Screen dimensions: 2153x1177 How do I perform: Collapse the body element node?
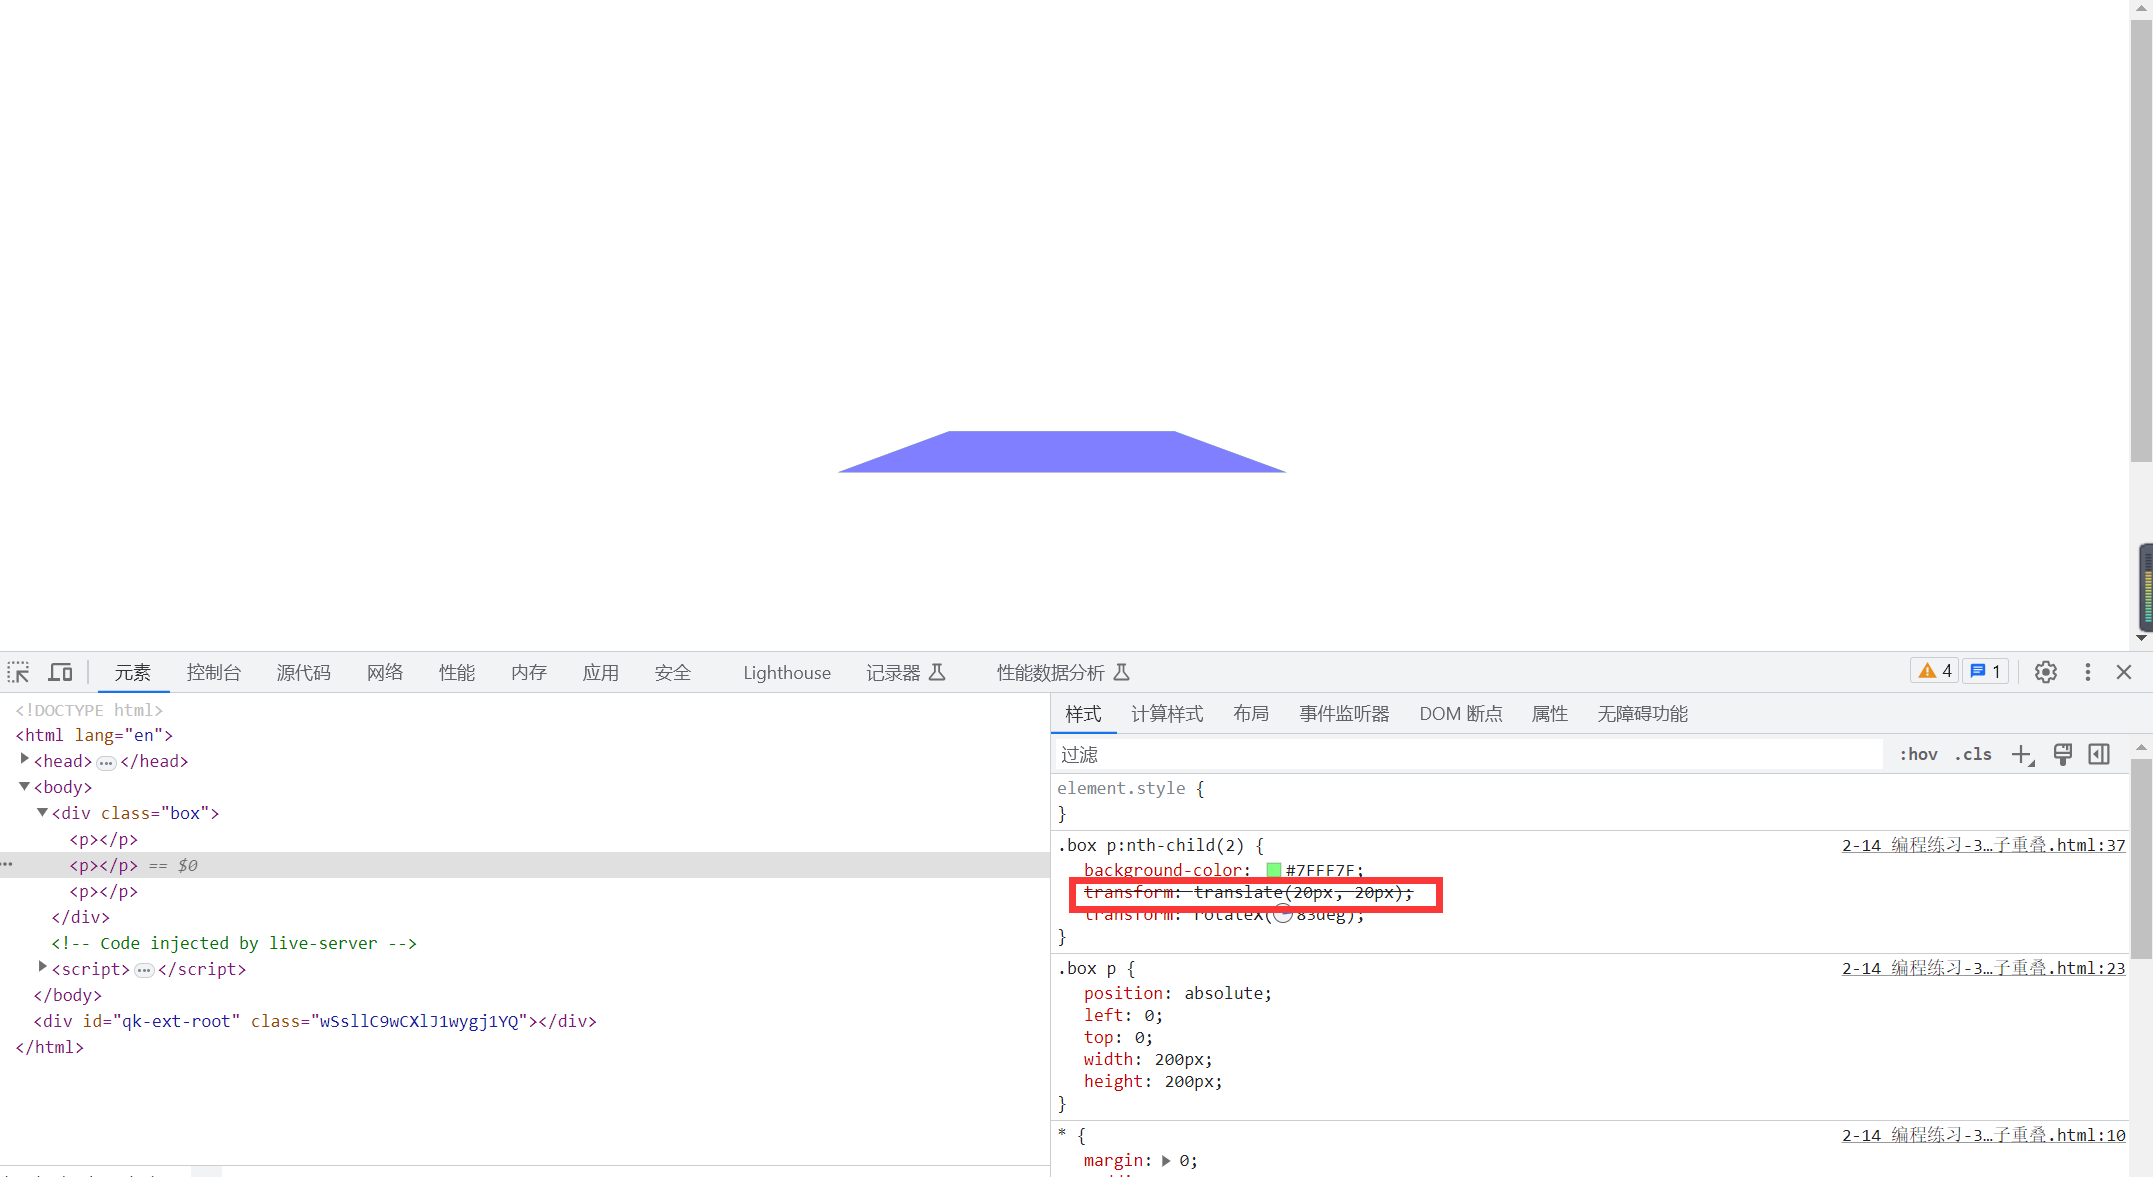[25, 786]
